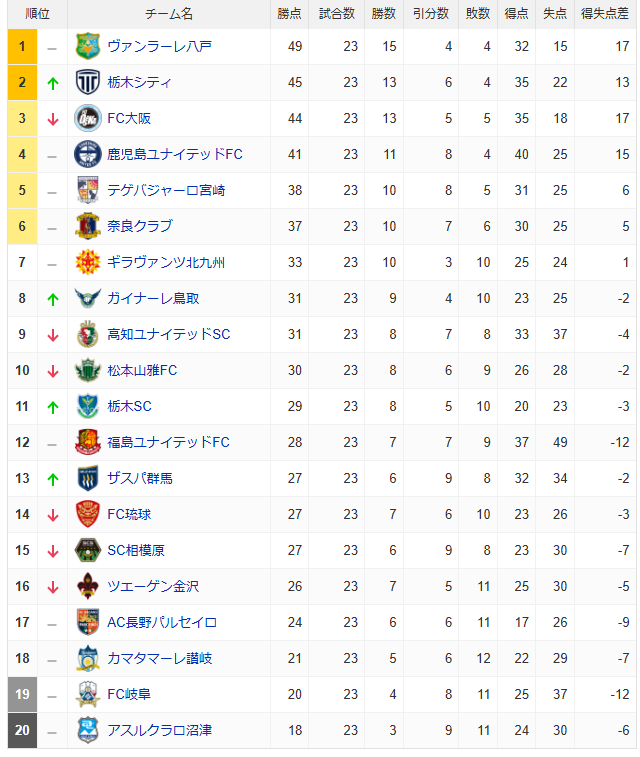Image resolution: width=640 pixels, height=757 pixels.
Task: Click the 栃木シティ team emblem
Action: [88, 82]
